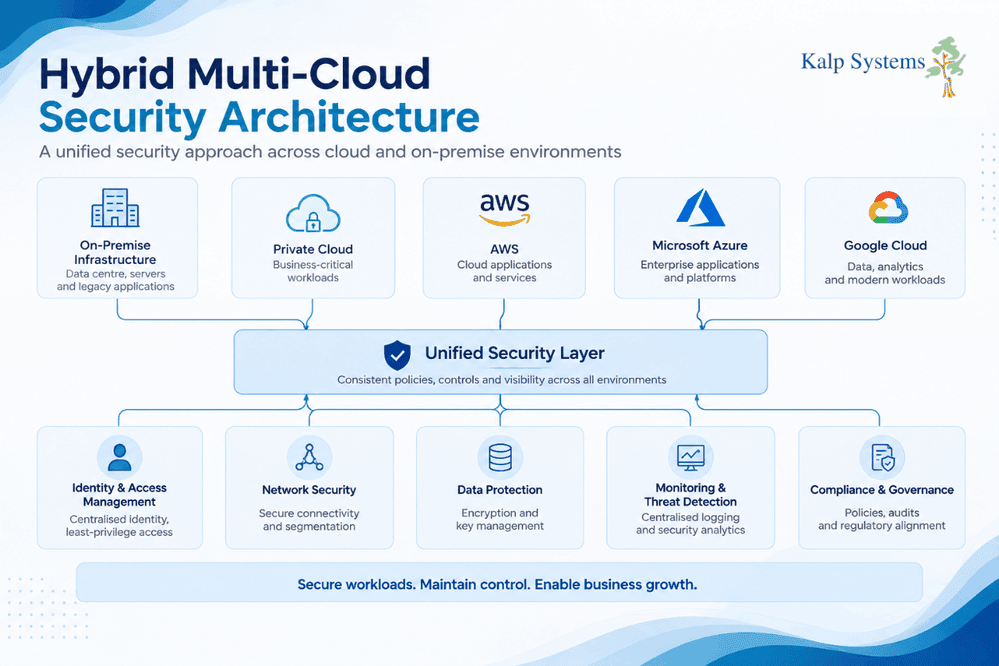999x666 pixels.
Task: Click the Kalp Systems tree logo
Action: [x=947, y=66]
